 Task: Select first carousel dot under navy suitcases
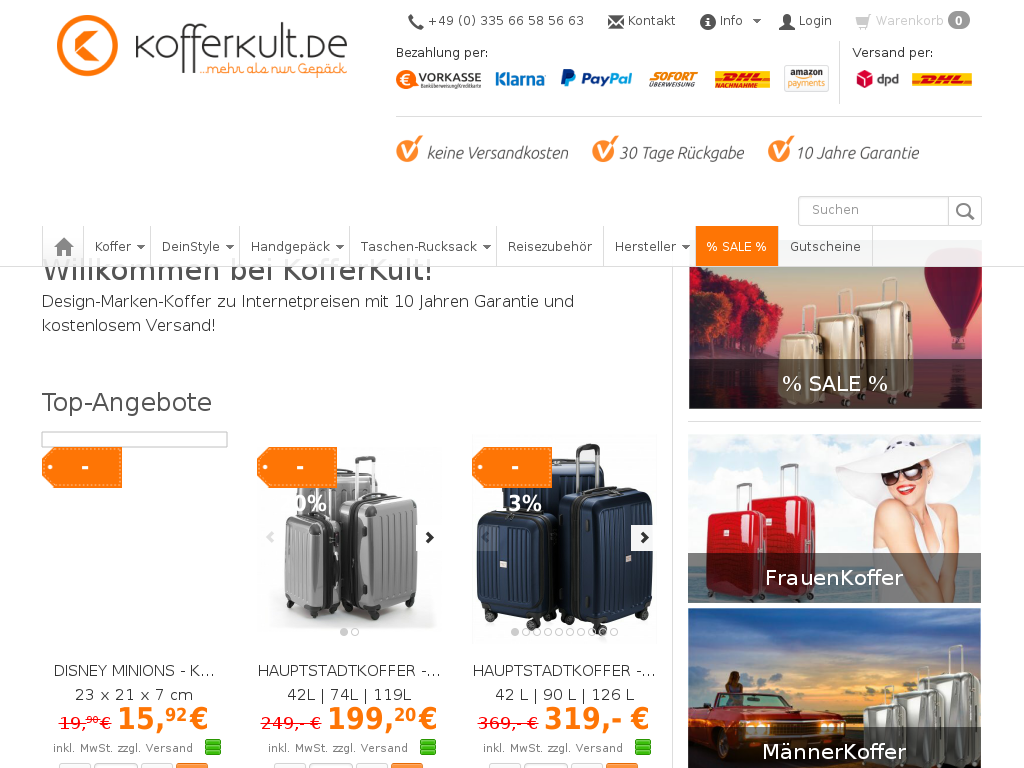click(515, 632)
